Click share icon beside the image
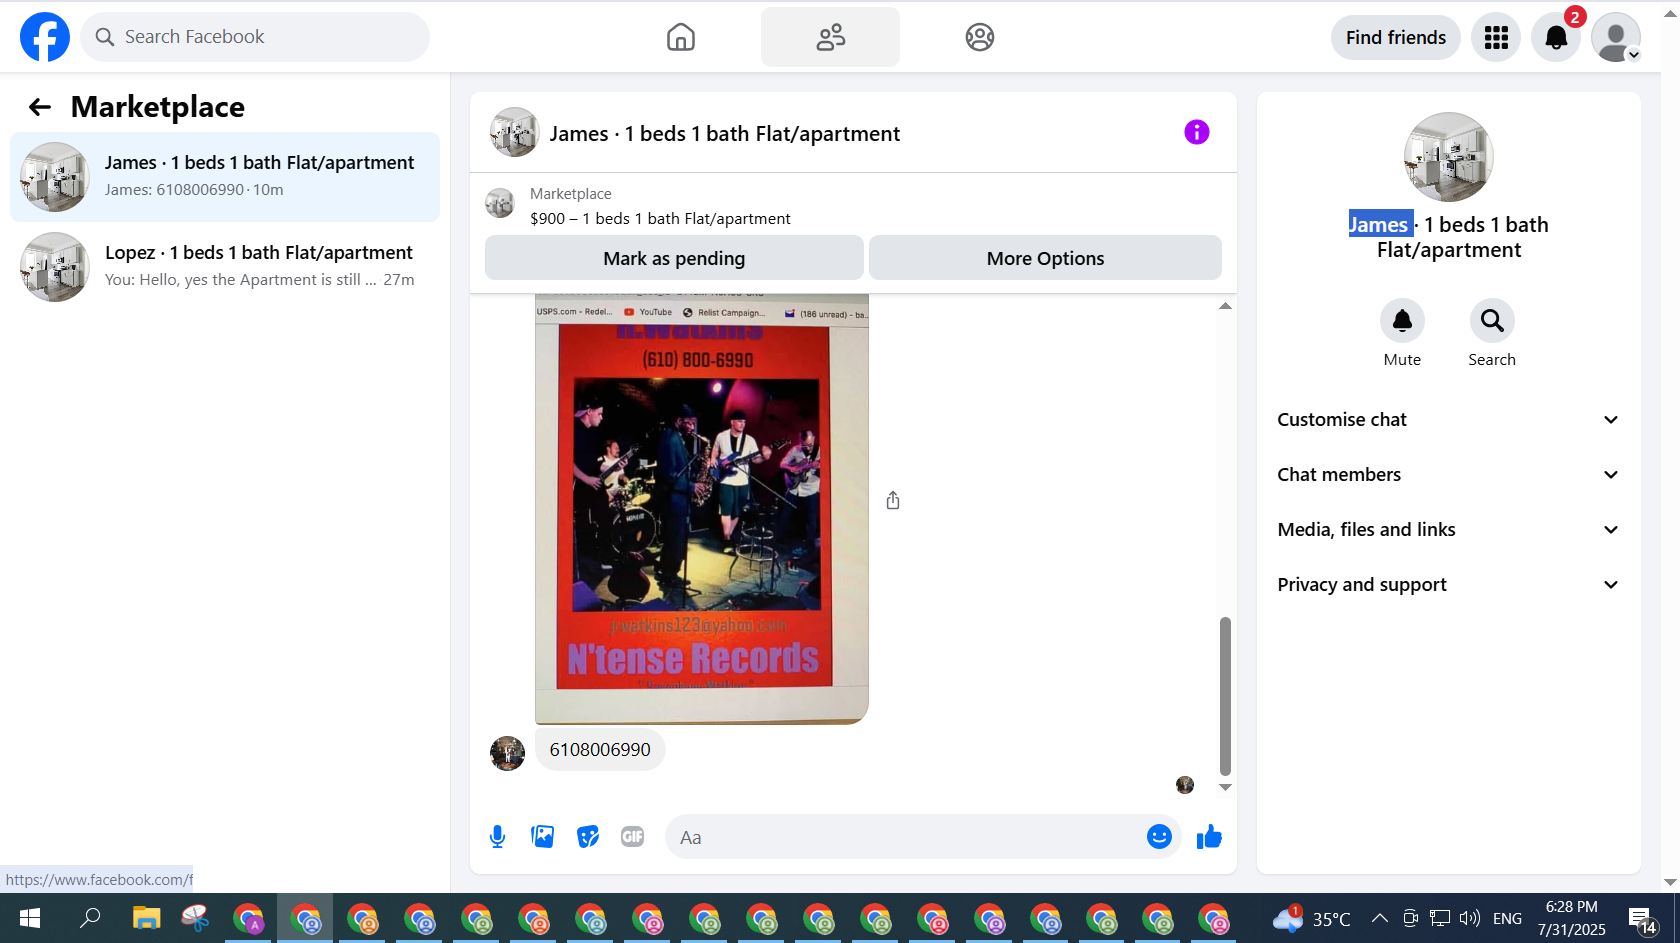This screenshot has height=943, width=1680. click(893, 500)
